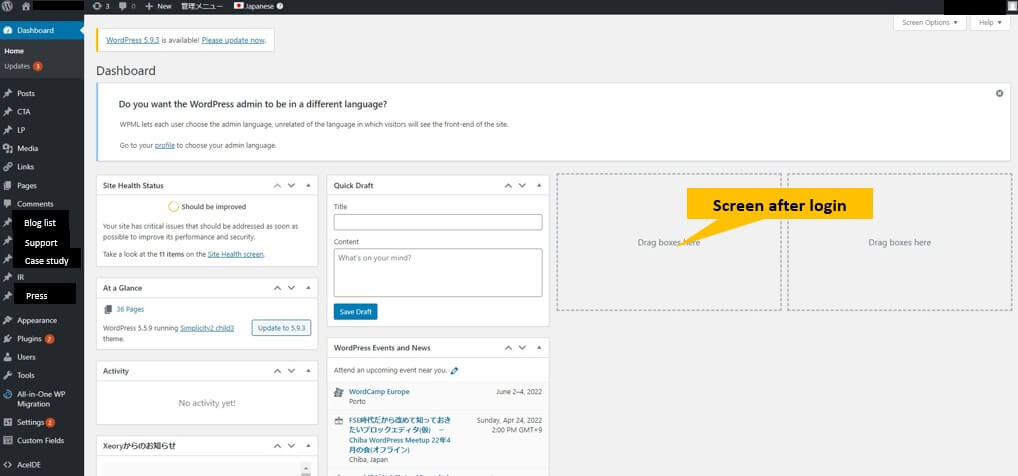Edit event location with the pencil icon
This screenshot has width=1018, height=476.
454,371
